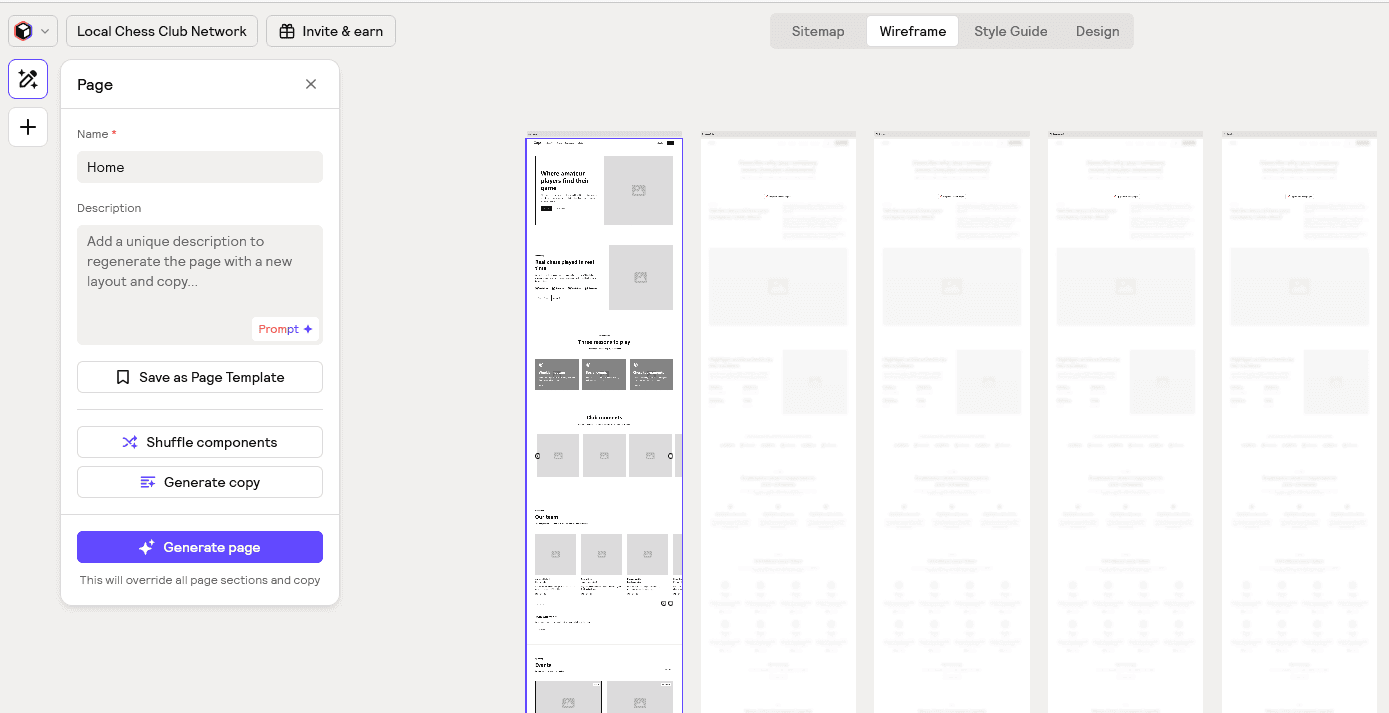Click the bookmark icon in Save as Page Template

[122, 377]
